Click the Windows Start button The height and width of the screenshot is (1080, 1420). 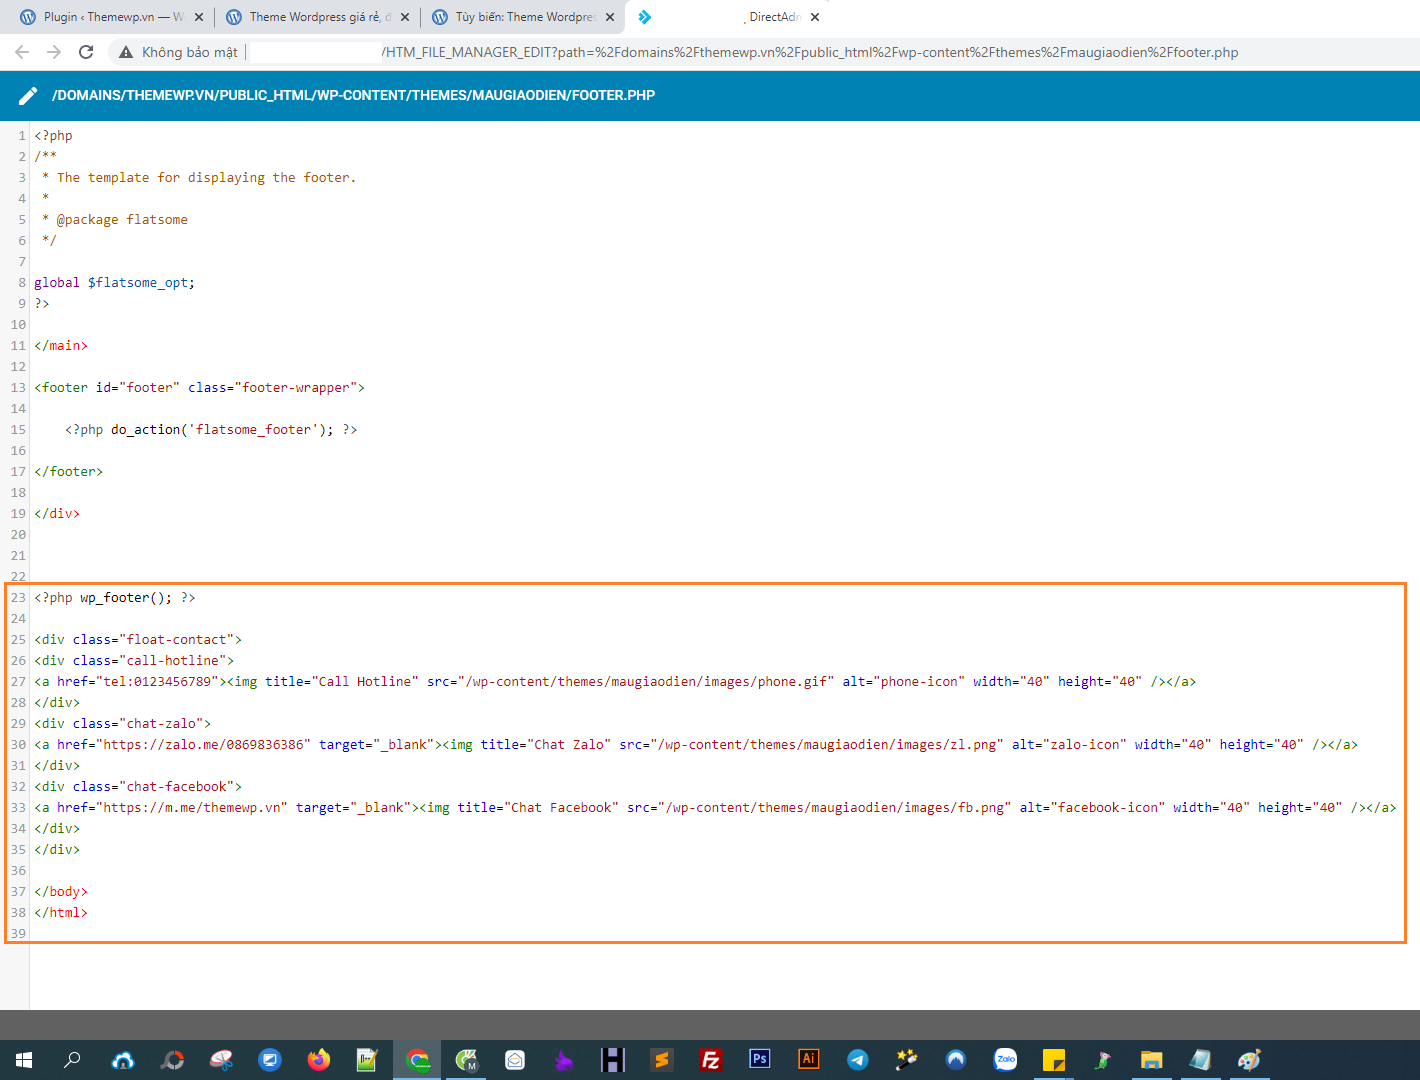23,1059
